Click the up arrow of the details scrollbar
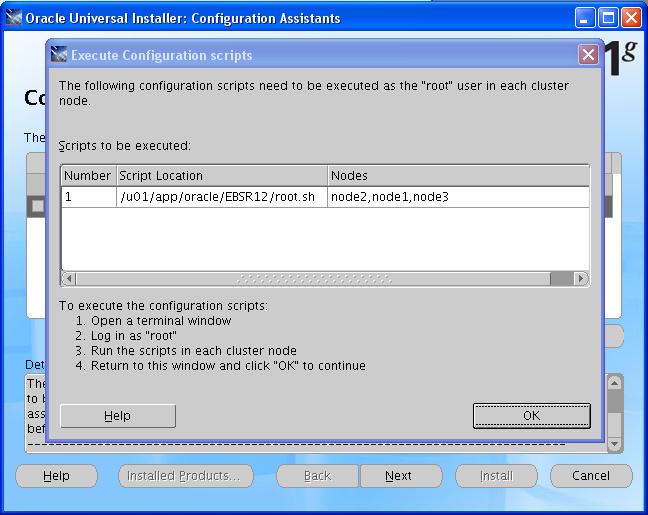648x515 pixels. pos(615,382)
